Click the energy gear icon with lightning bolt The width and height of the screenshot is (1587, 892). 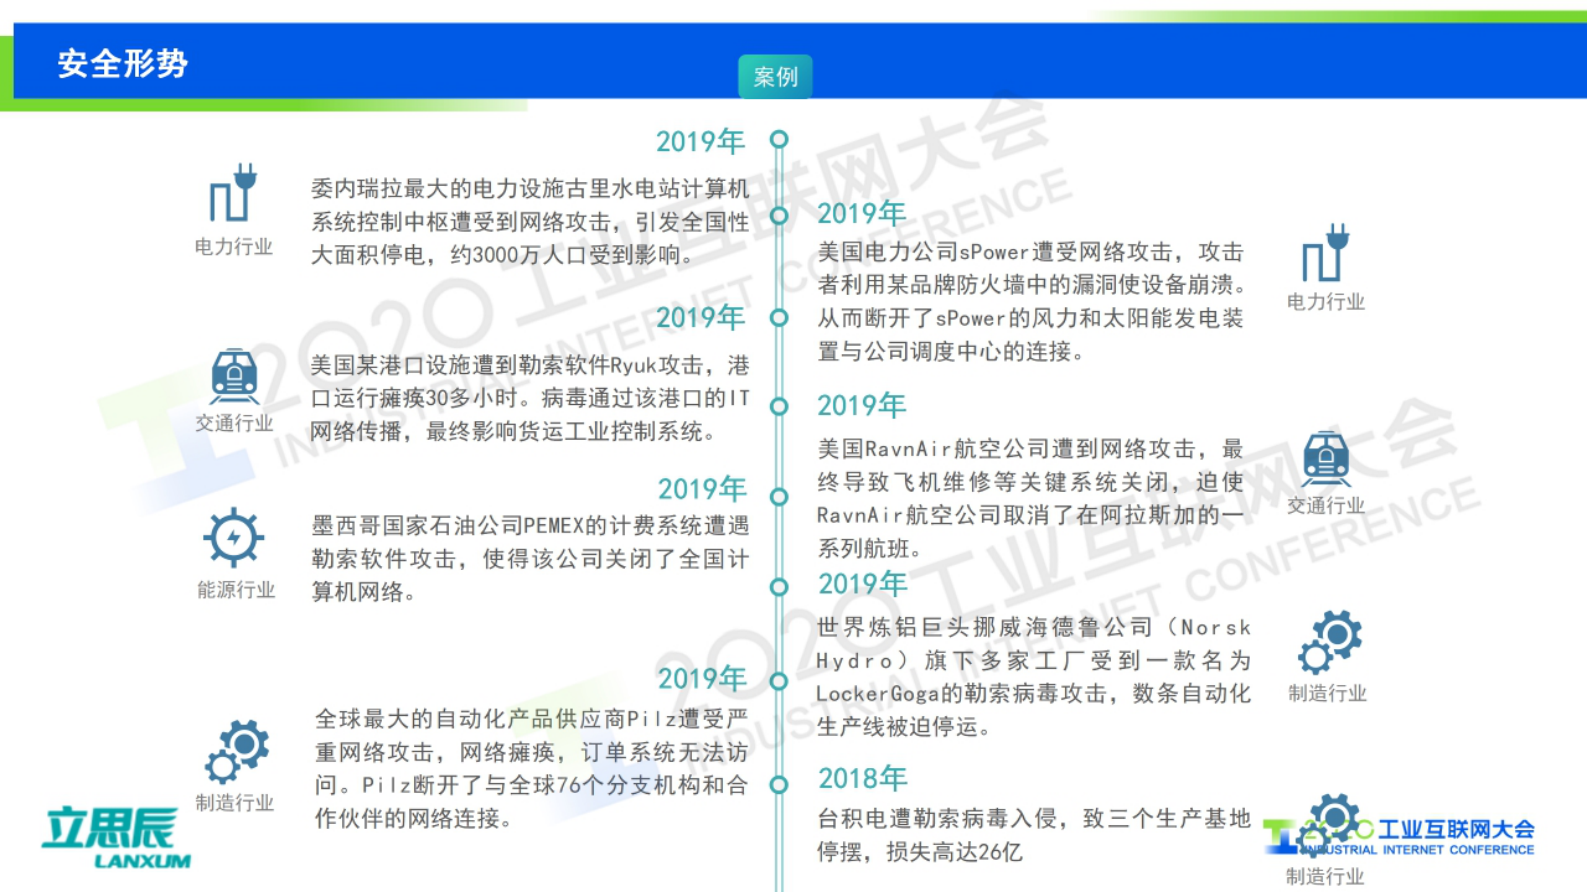(234, 537)
